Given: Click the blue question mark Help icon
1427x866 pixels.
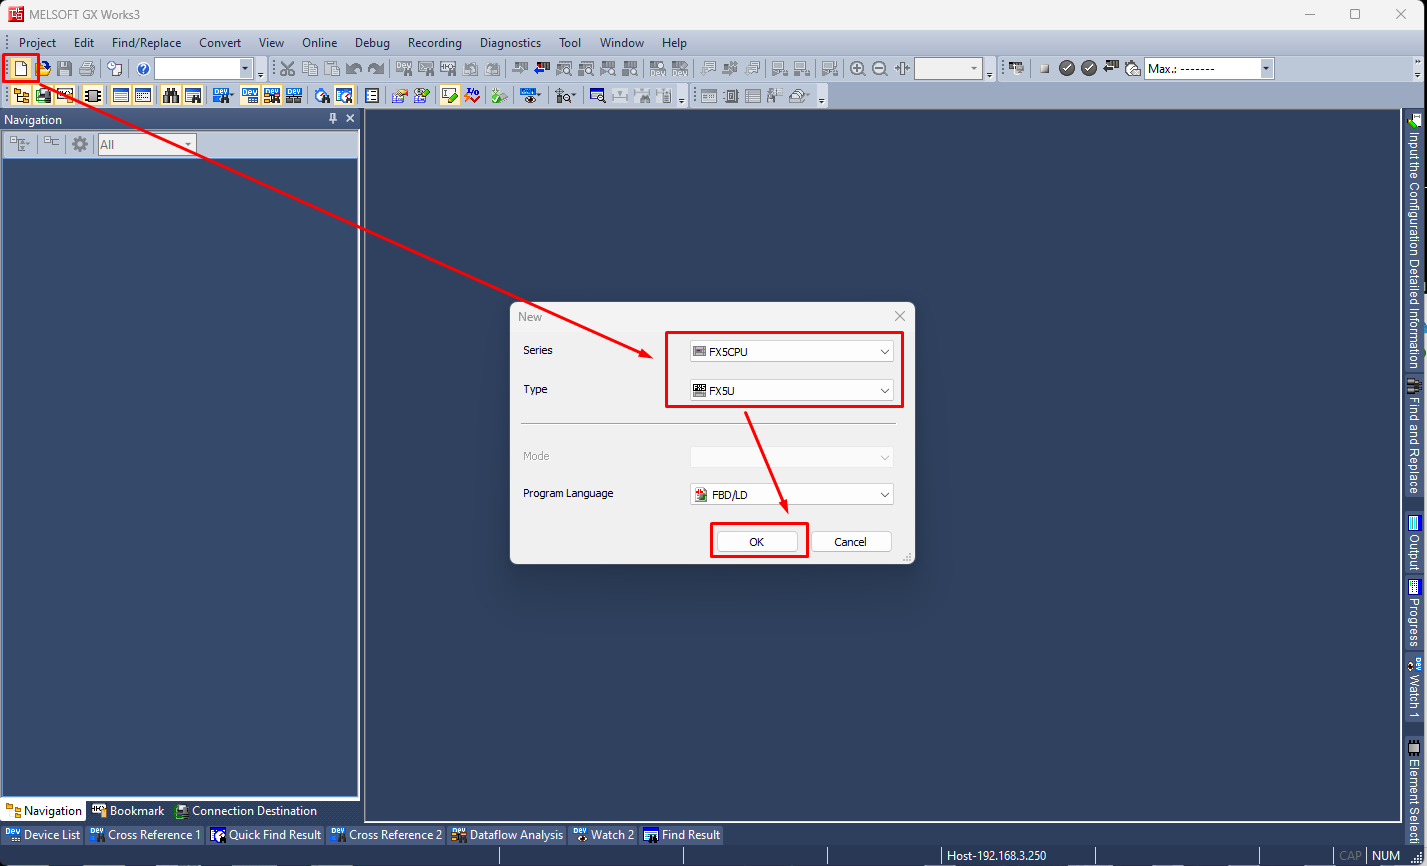Looking at the screenshot, I should (143, 69).
